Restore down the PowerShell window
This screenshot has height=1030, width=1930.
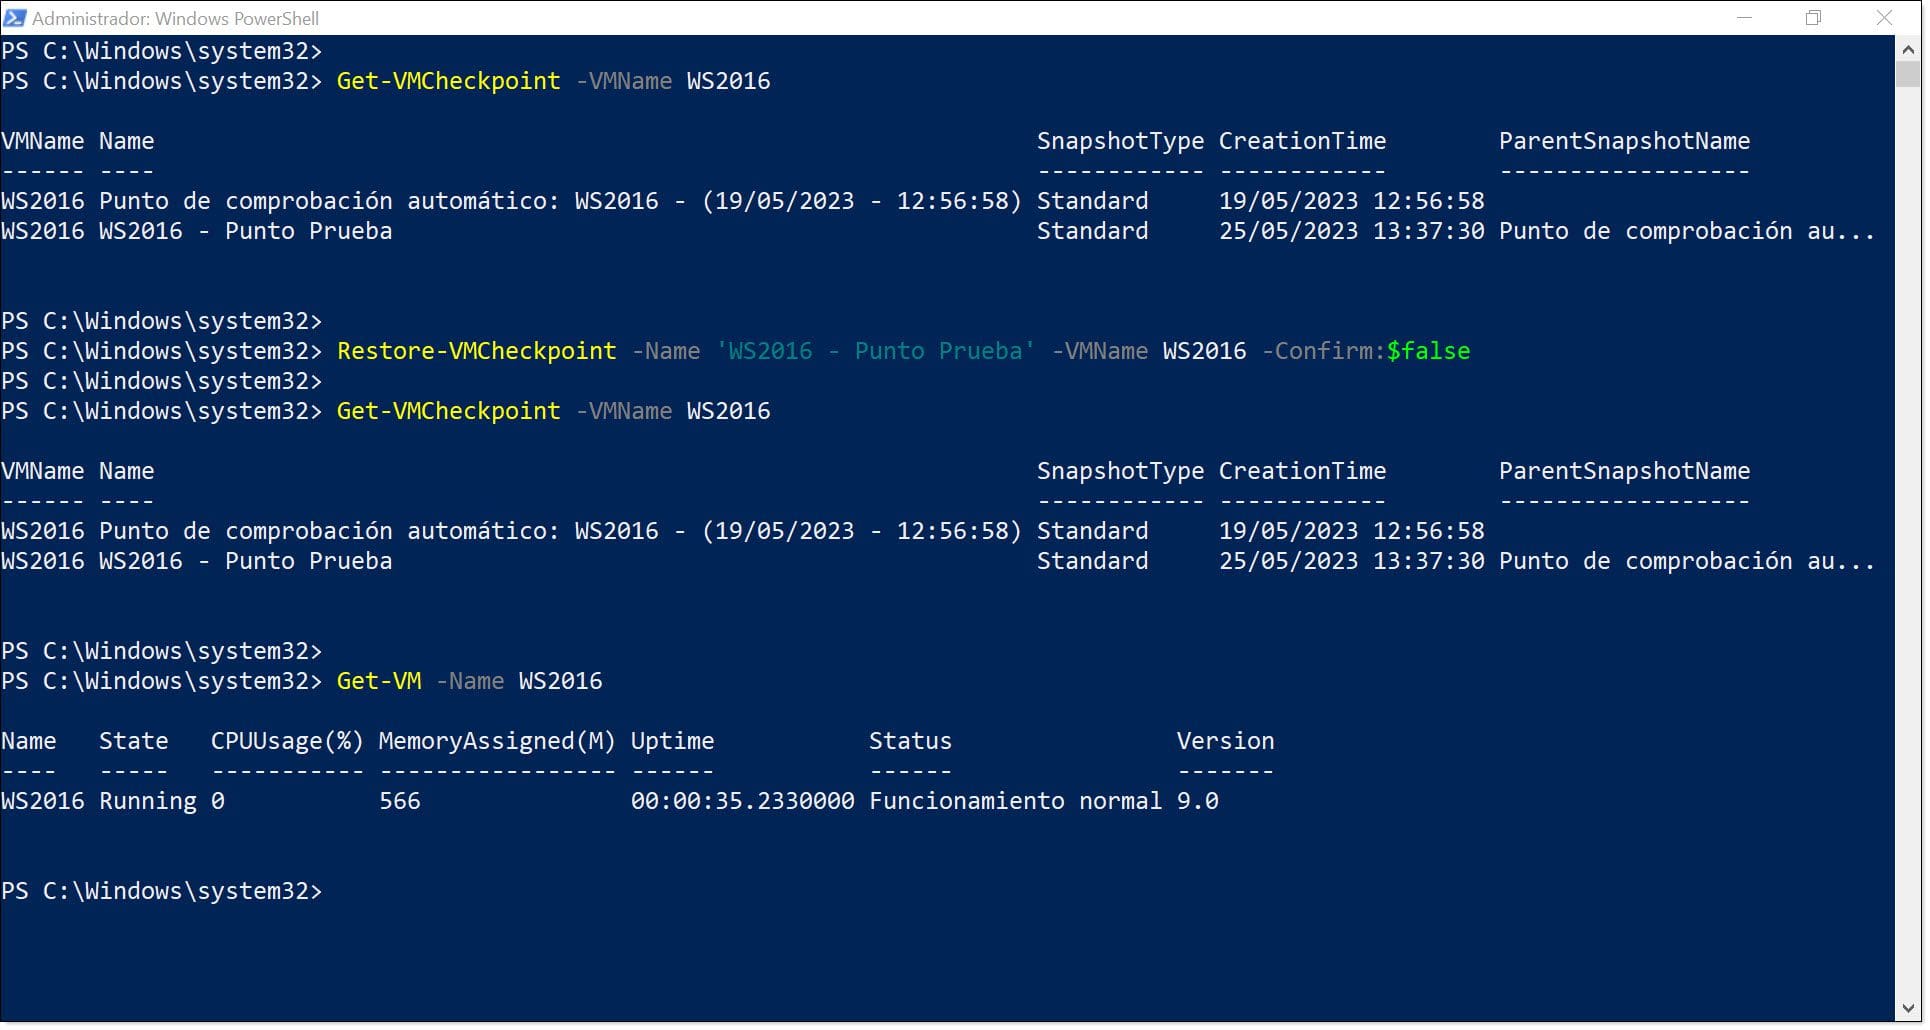(x=1814, y=18)
